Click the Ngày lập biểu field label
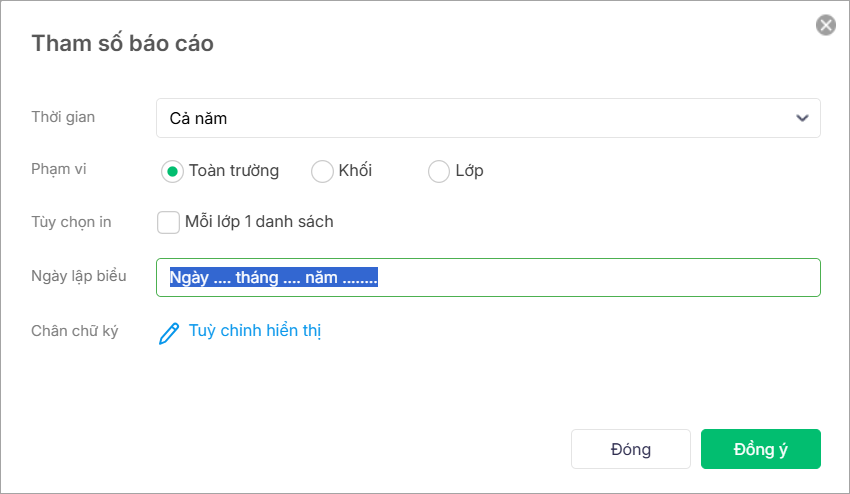The width and height of the screenshot is (850, 494). (78, 276)
